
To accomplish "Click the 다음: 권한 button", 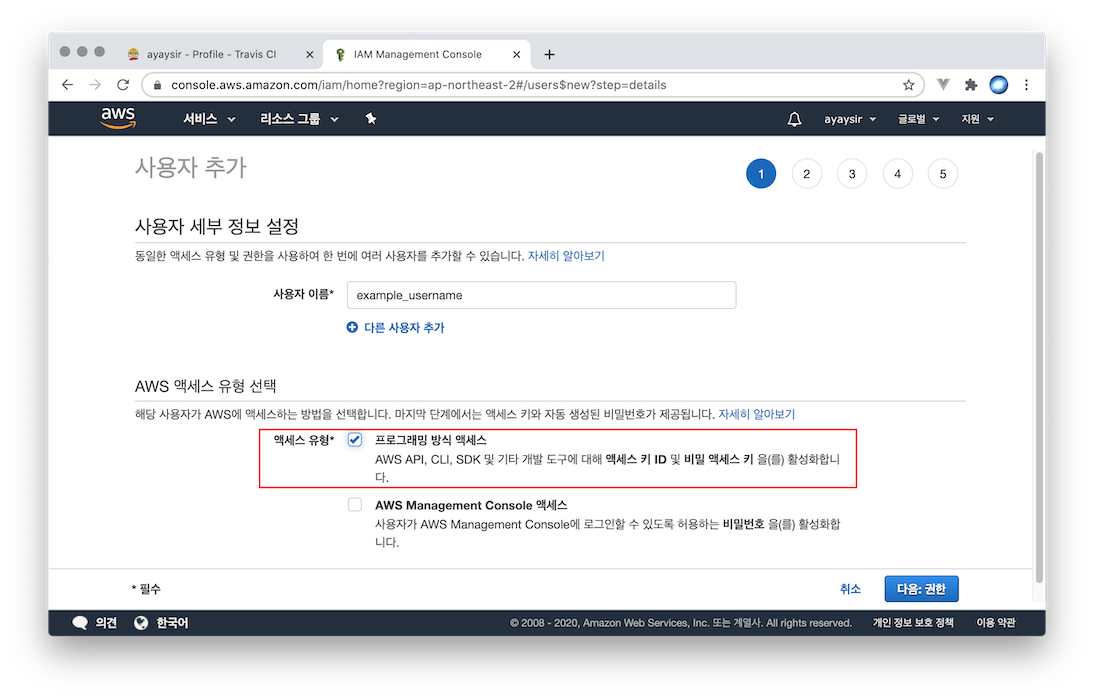I will point(921,589).
